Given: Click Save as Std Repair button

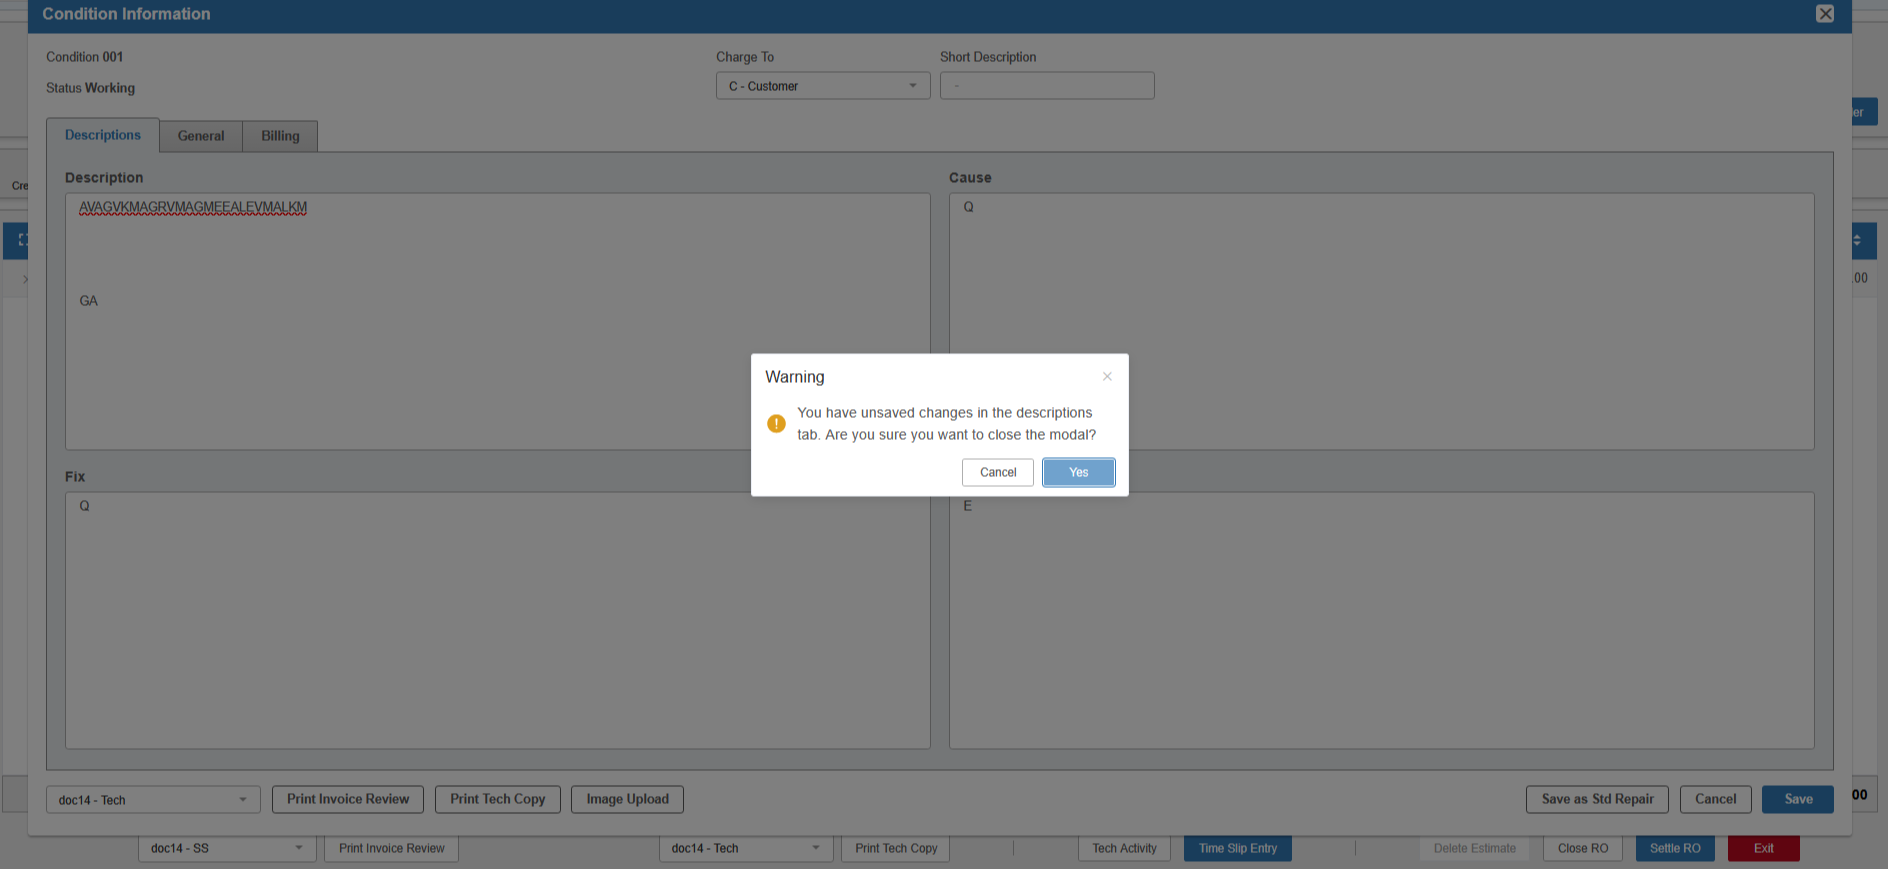Looking at the screenshot, I should tap(1596, 799).
